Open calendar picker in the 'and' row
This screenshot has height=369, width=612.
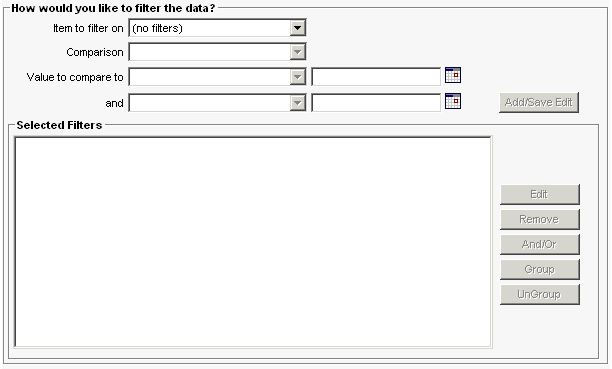pos(453,101)
